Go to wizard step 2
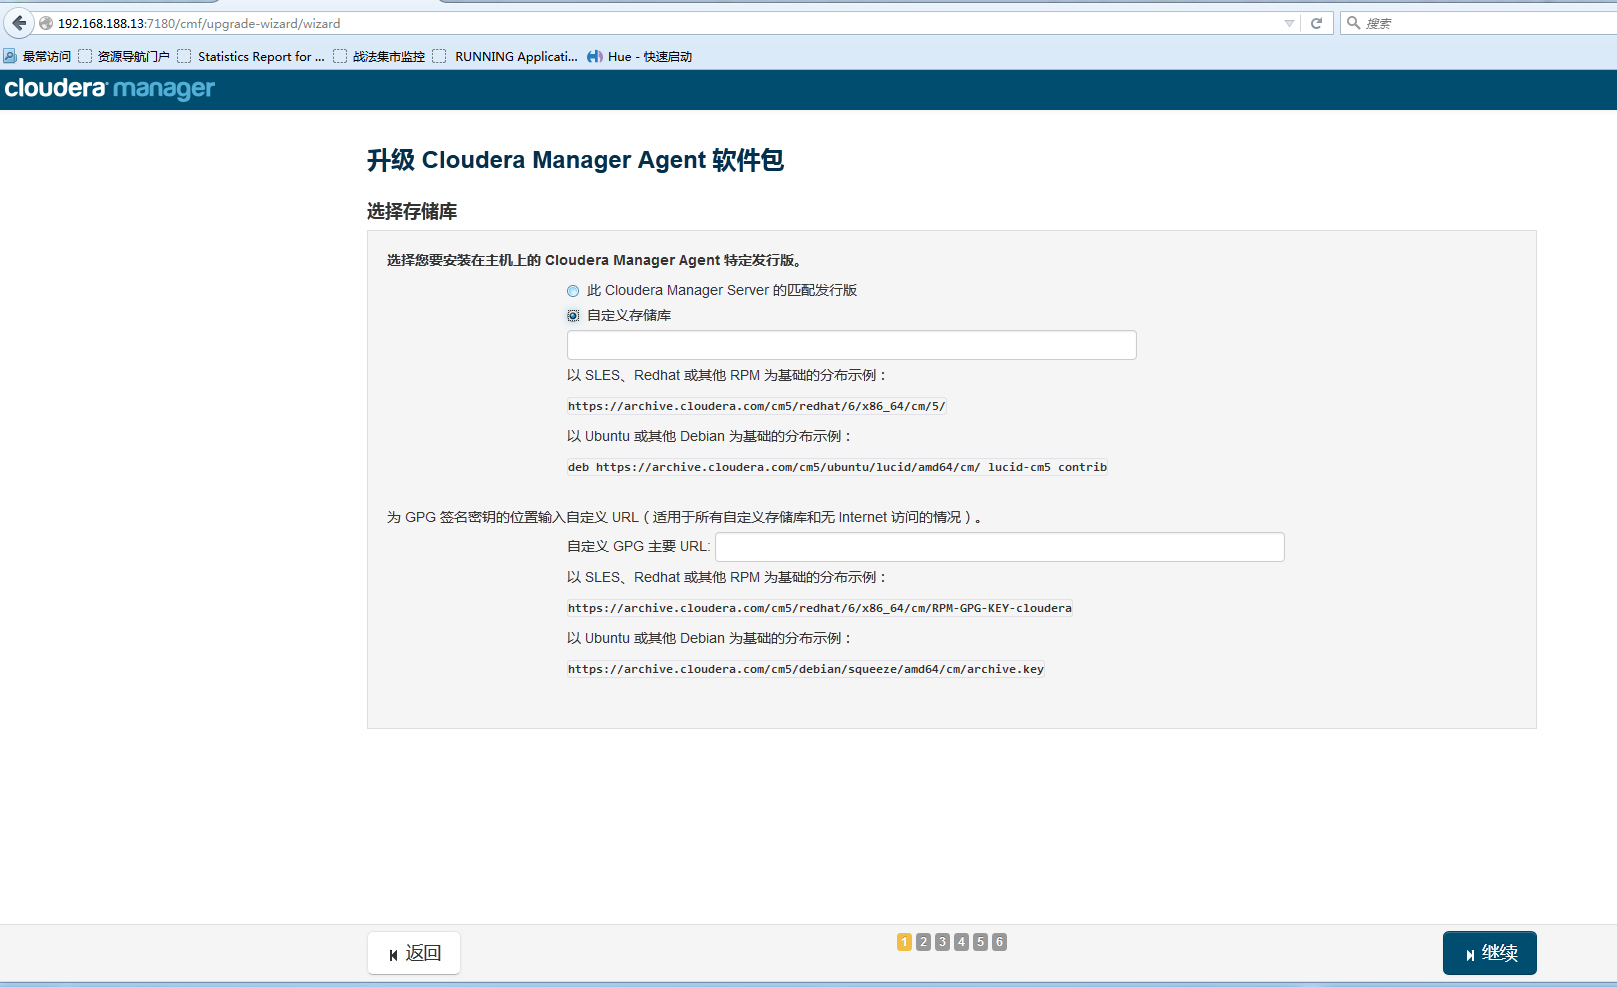Screen dimensions: 1617x987 923,942
